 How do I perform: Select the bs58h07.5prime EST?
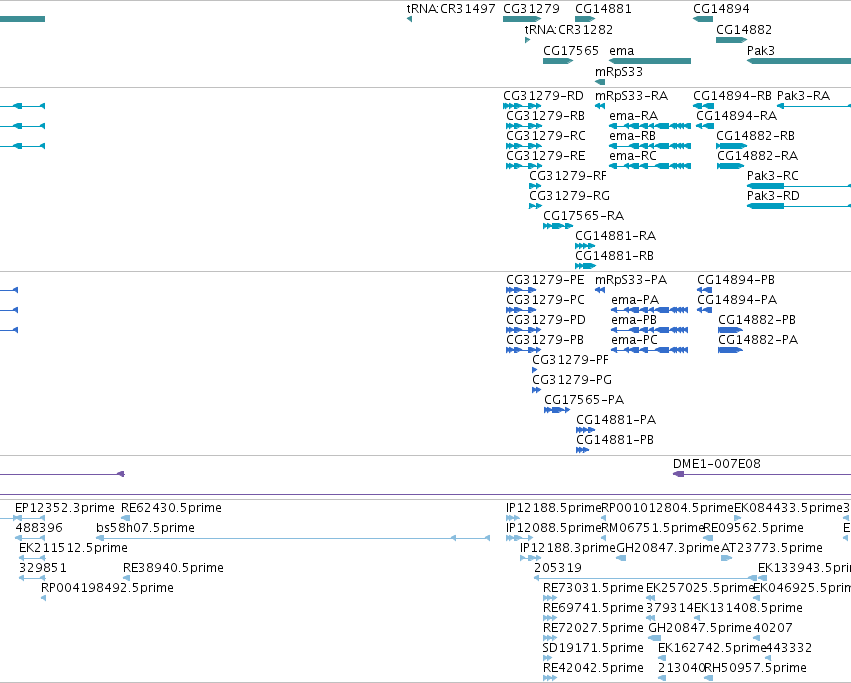point(293,538)
